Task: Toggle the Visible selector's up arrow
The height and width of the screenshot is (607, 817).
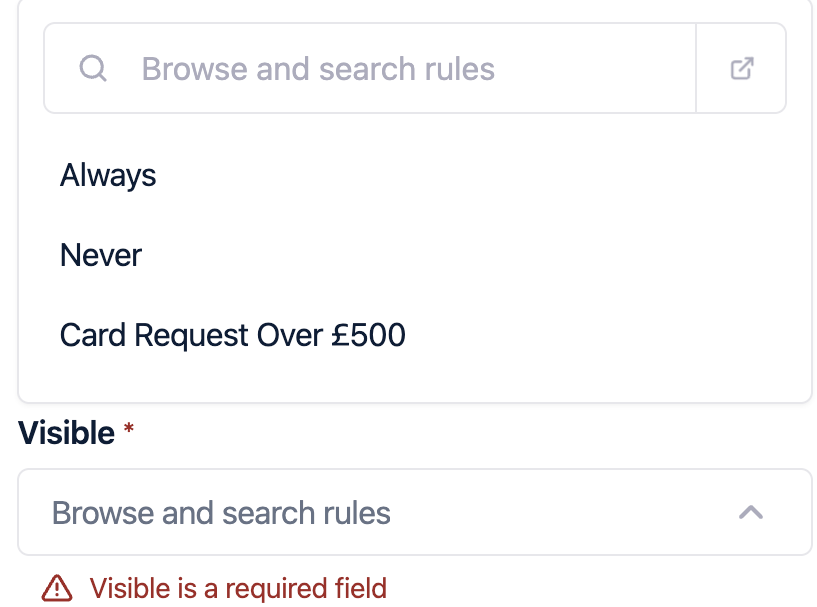Action: click(x=750, y=513)
